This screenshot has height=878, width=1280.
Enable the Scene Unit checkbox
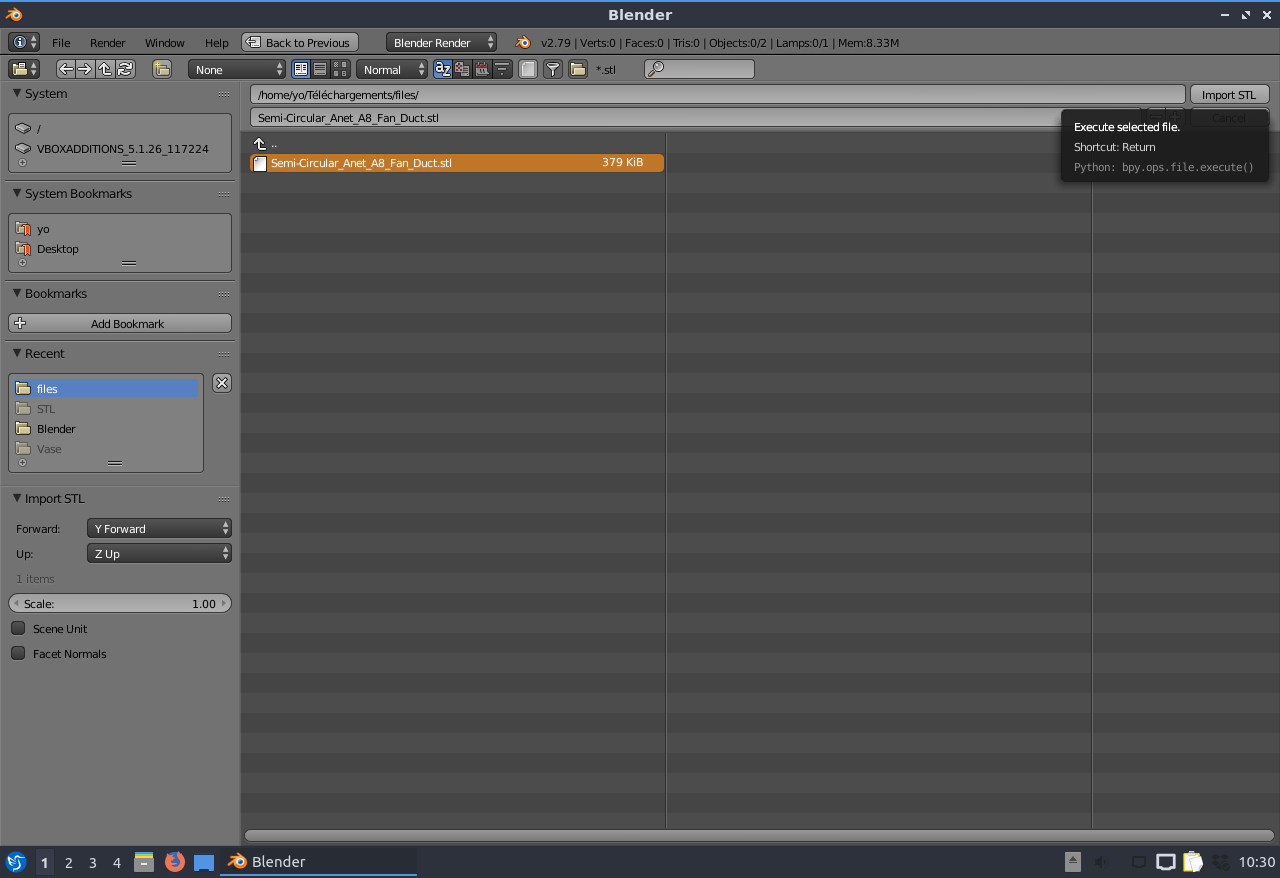click(x=18, y=628)
